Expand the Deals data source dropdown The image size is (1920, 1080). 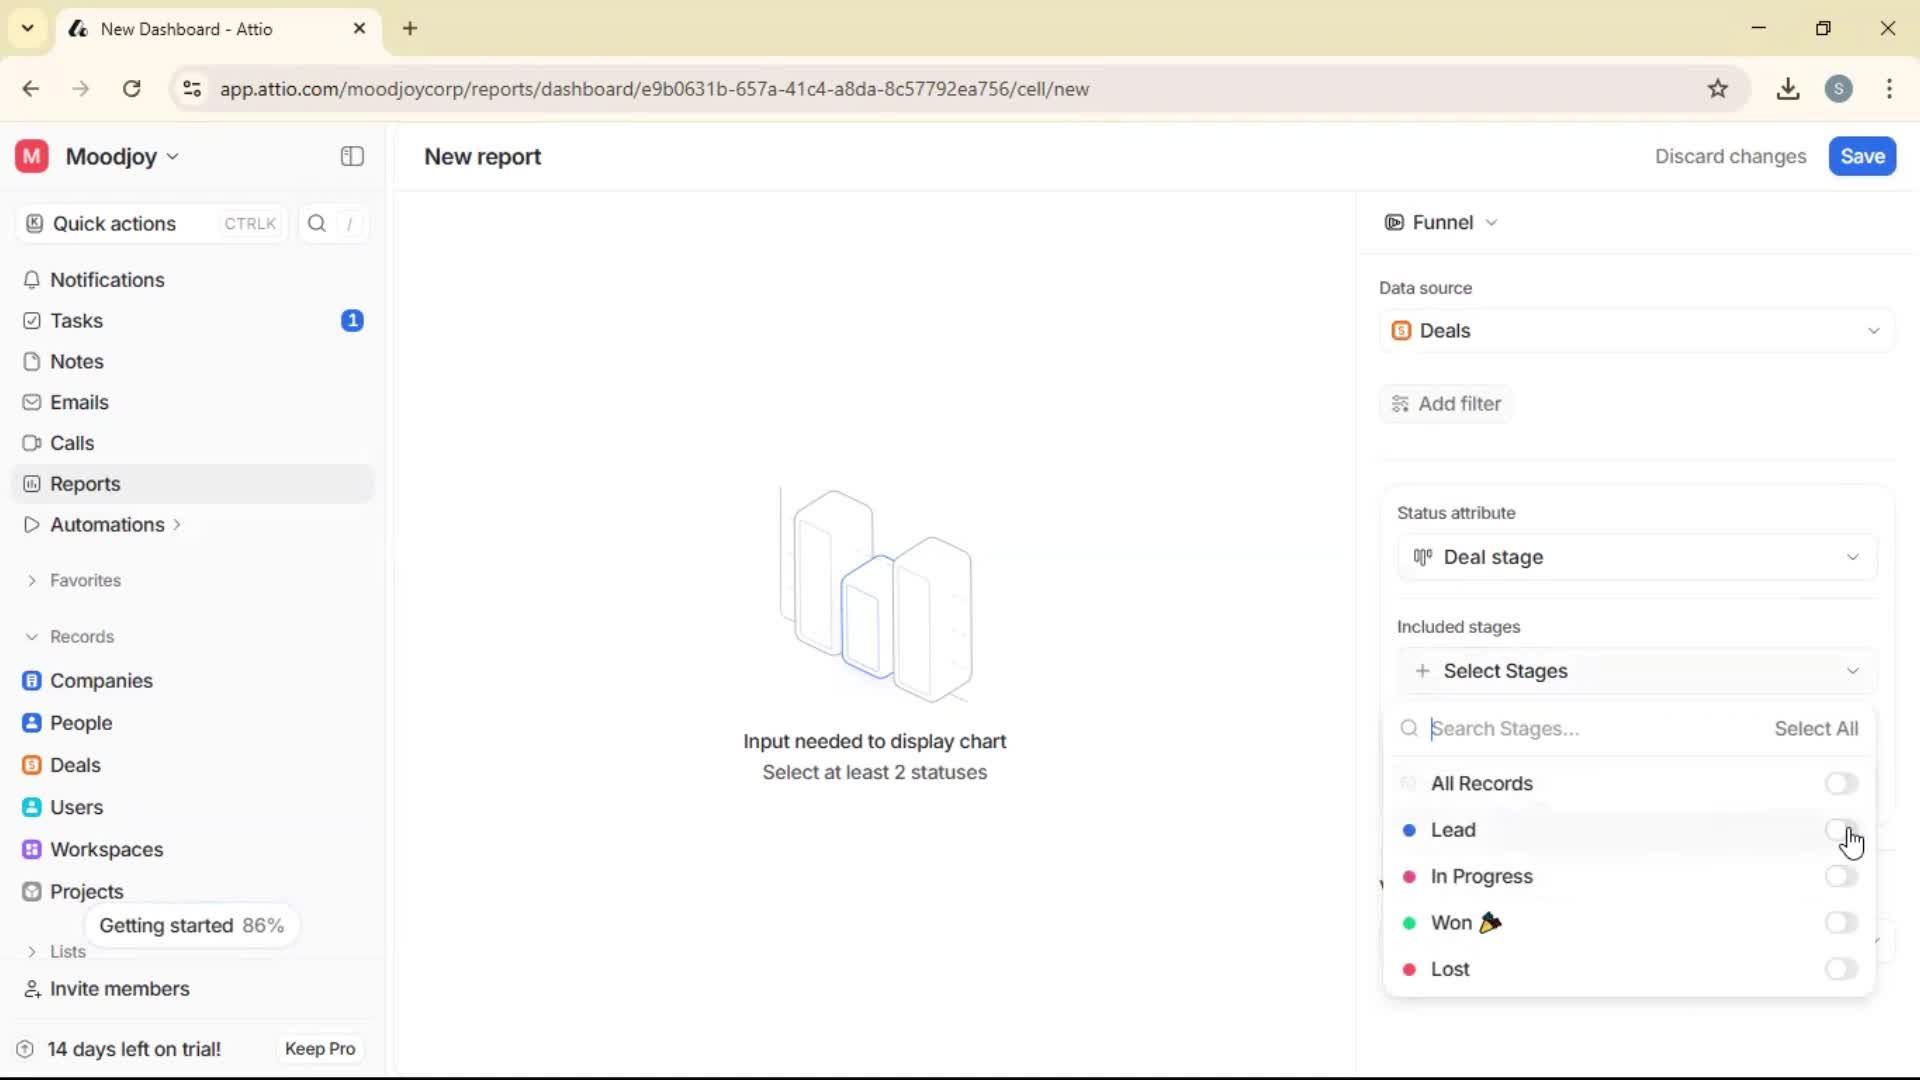[1635, 330]
